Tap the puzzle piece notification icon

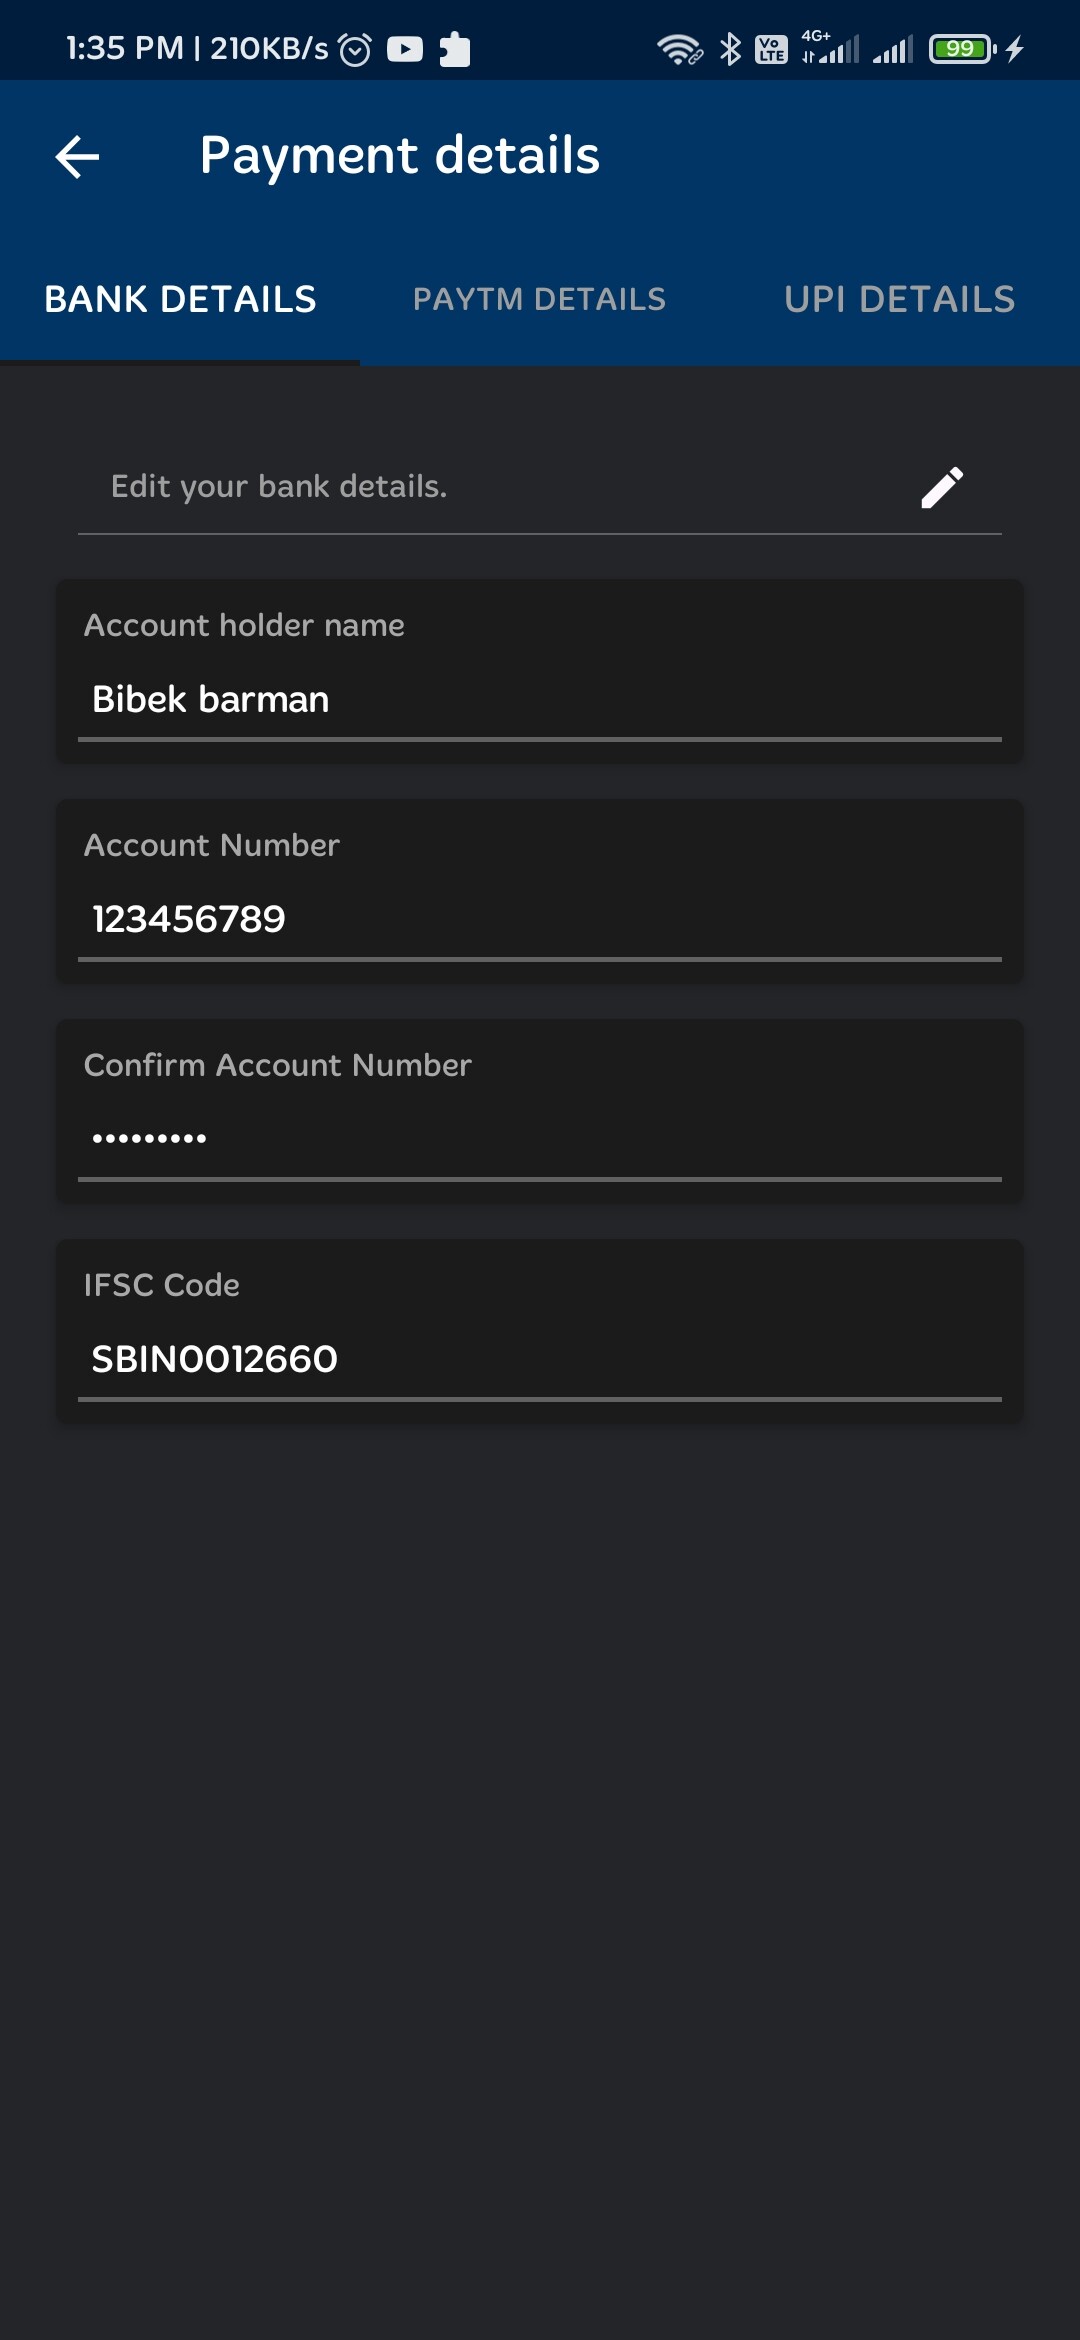tap(455, 49)
